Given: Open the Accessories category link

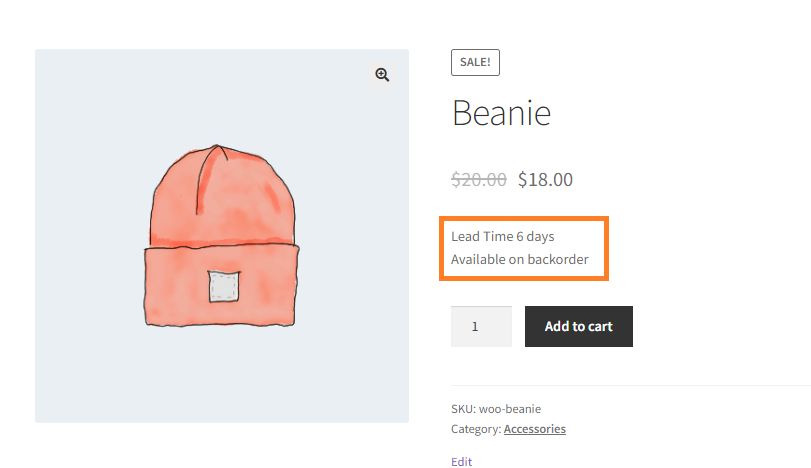Looking at the screenshot, I should [x=535, y=429].
